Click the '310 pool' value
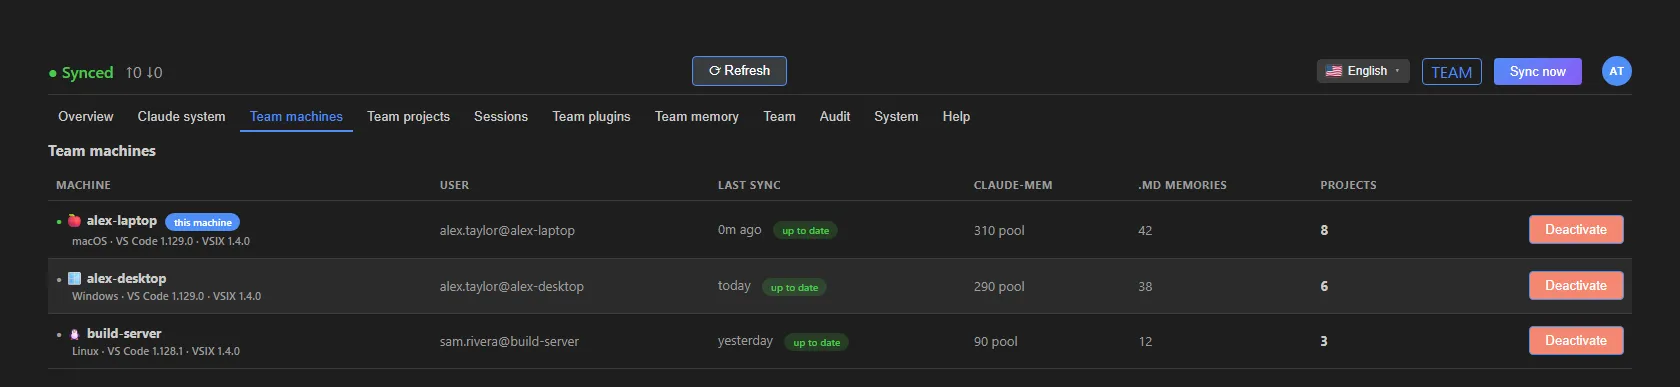The height and width of the screenshot is (387, 1680). [999, 230]
